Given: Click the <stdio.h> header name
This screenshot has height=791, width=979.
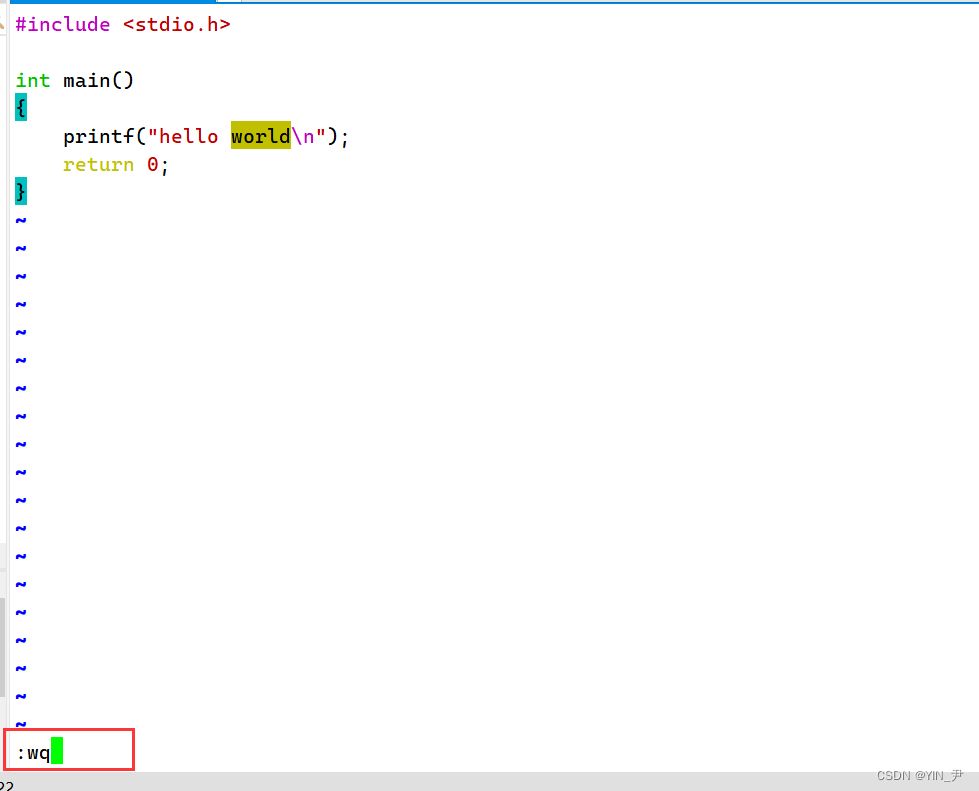Looking at the screenshot, I should pyautogui.click(x=176, y=24).
